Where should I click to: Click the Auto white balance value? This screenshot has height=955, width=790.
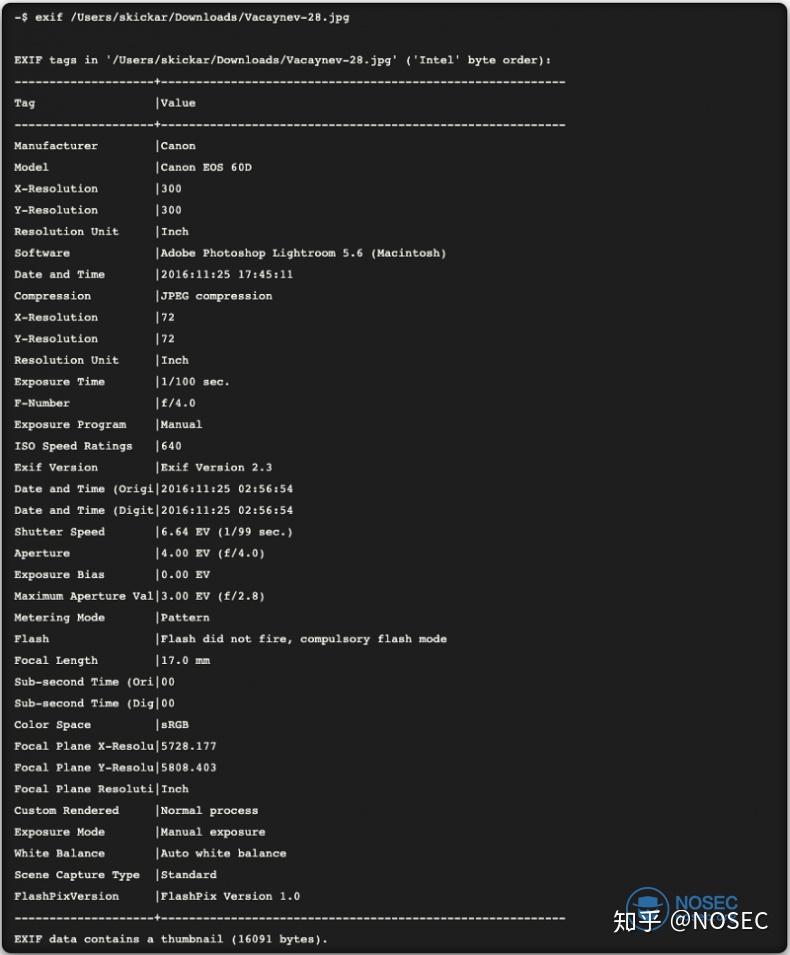pos(223,853)
